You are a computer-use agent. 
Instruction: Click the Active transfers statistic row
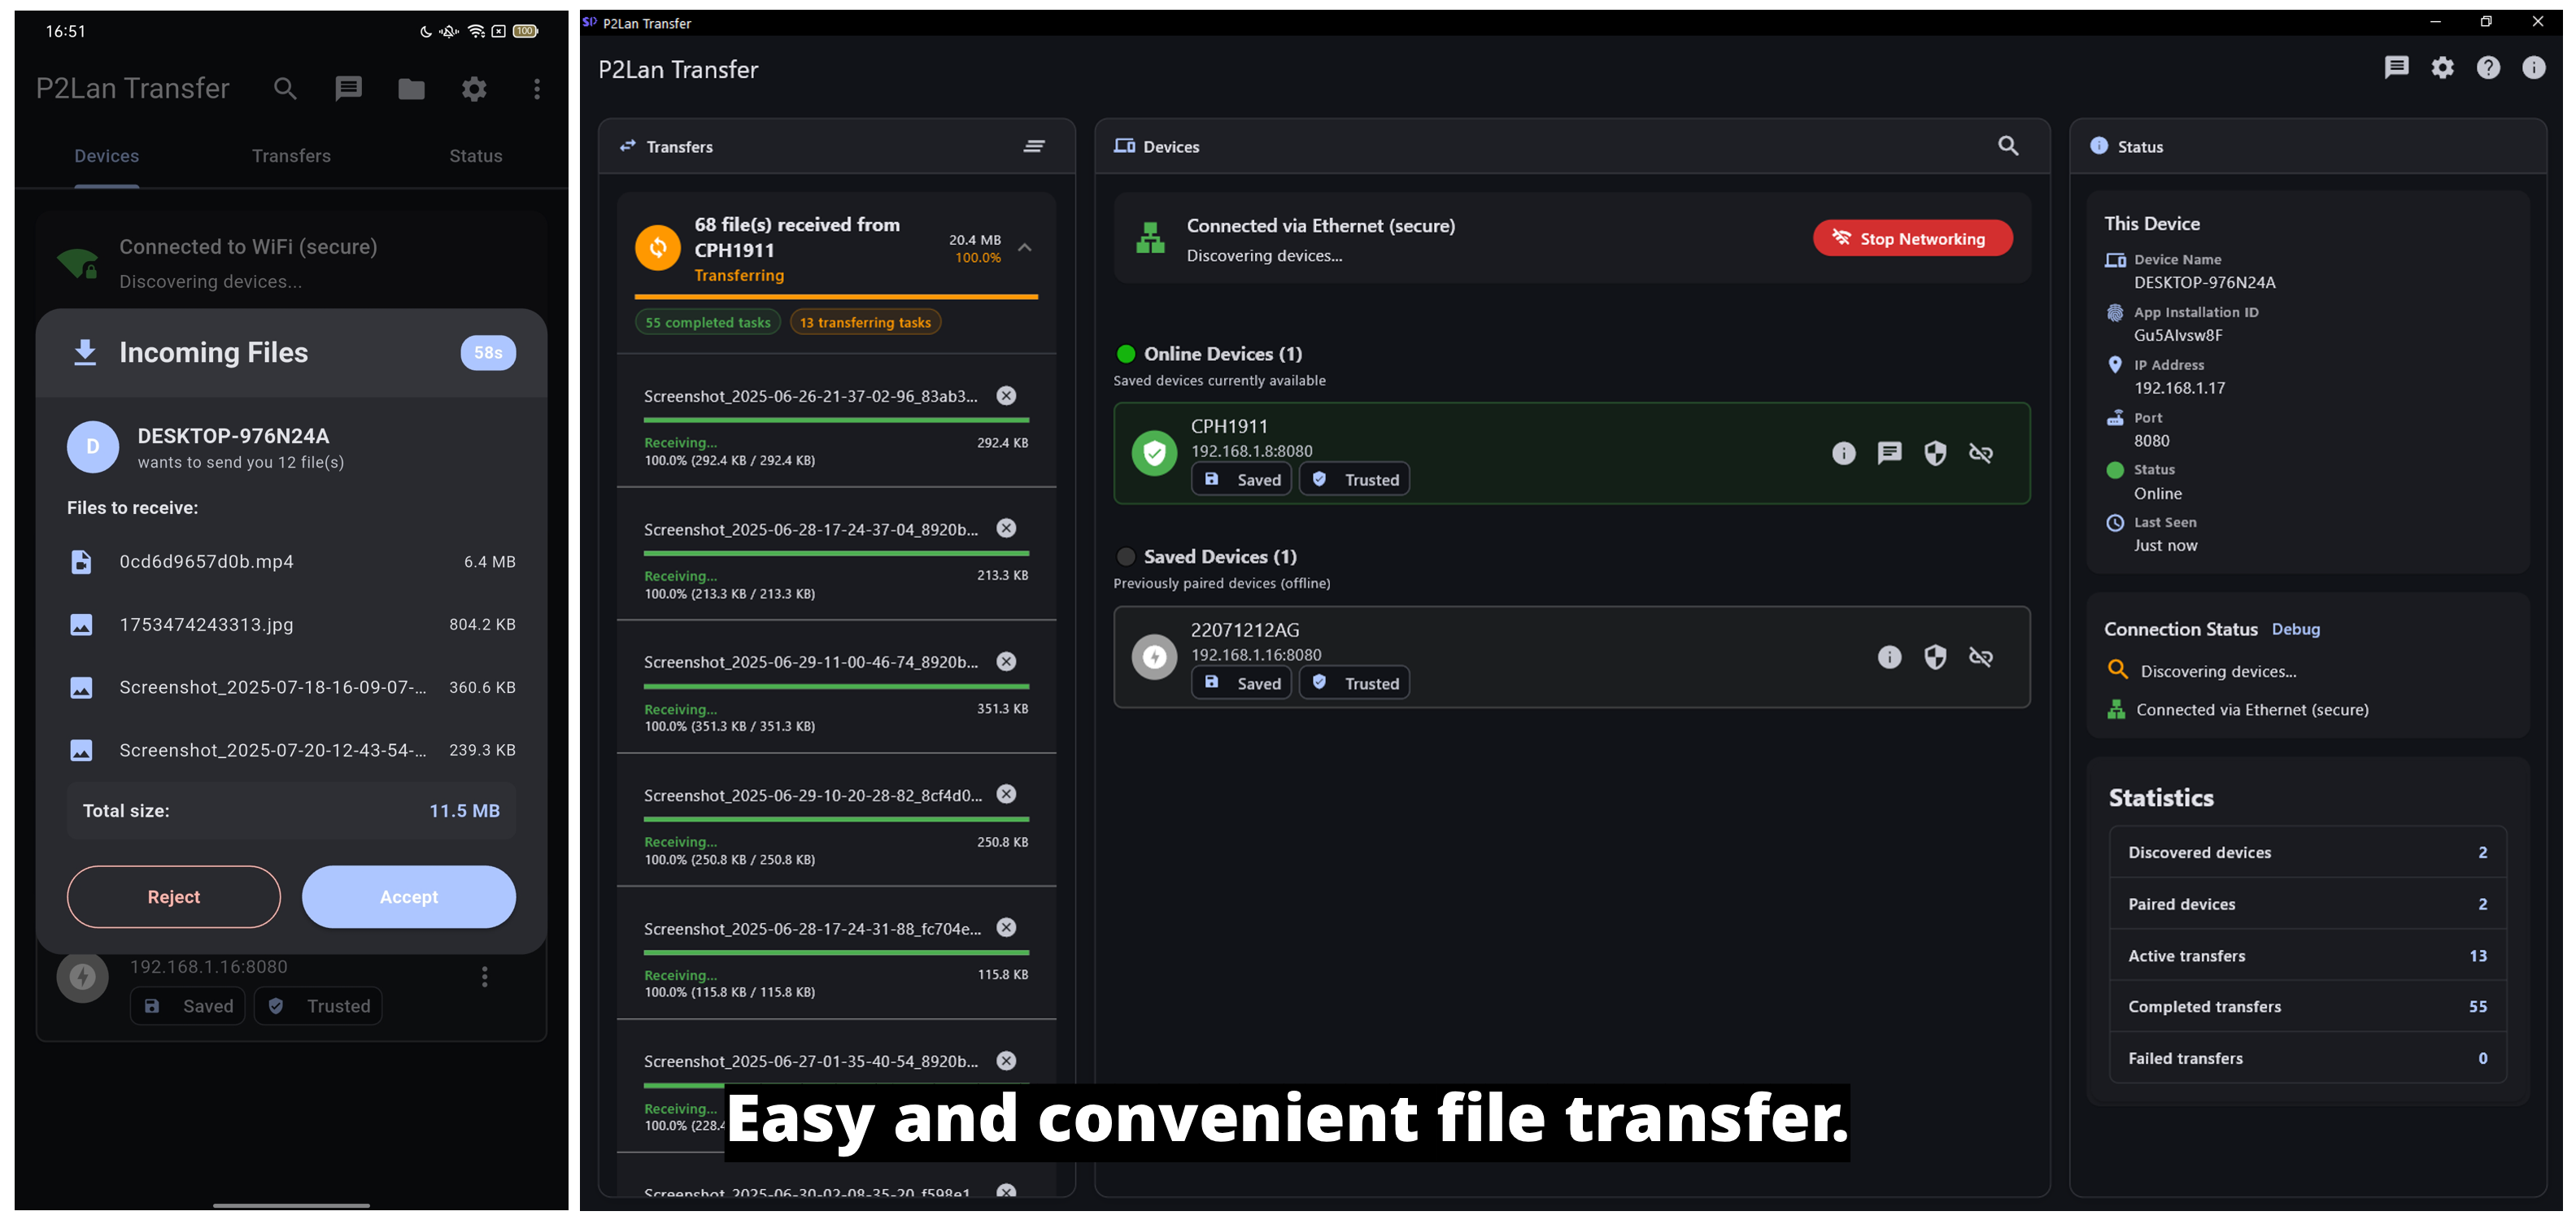pos(2308,955)
